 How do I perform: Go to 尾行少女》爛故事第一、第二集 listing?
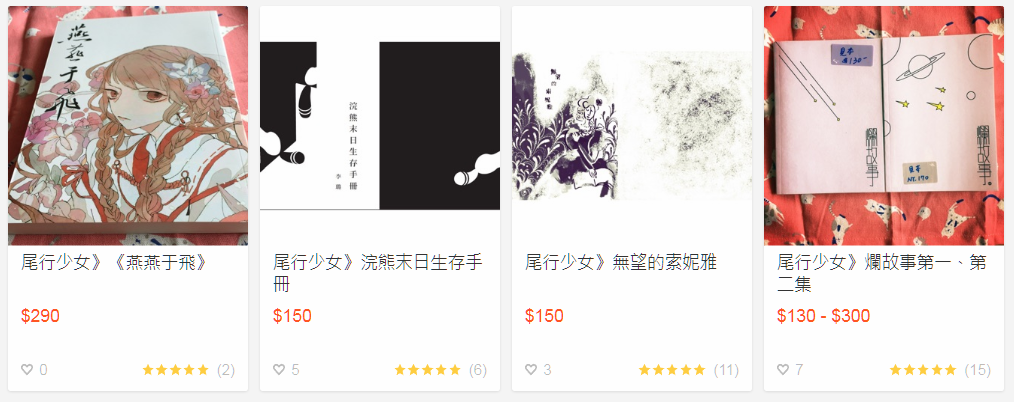click(882, 273)
